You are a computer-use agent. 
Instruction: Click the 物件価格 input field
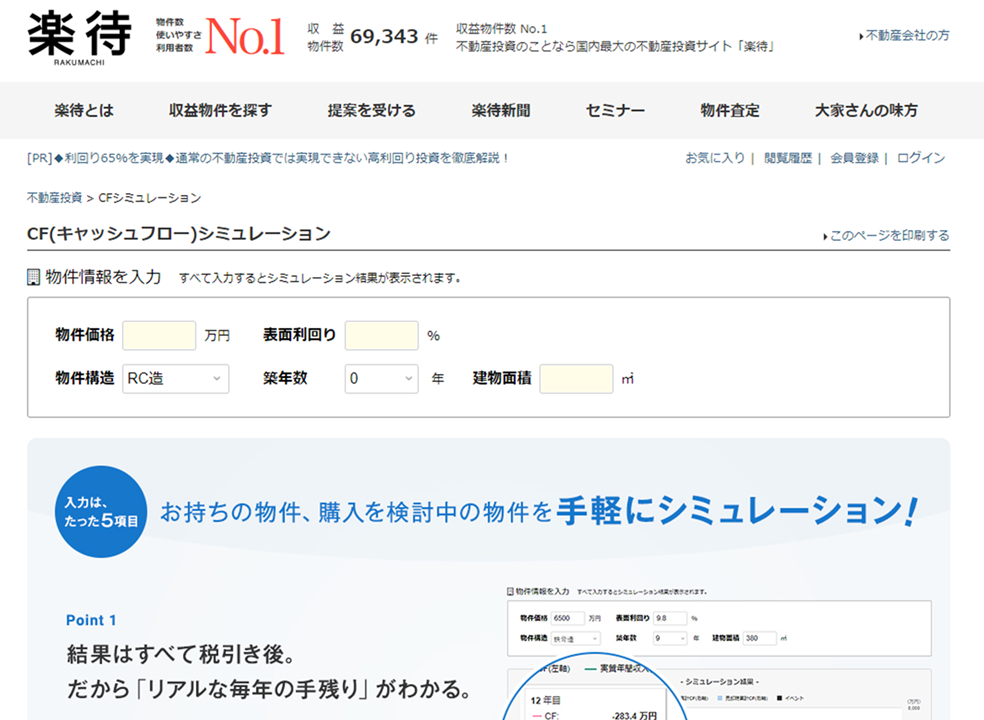click(x=159, y=336)
